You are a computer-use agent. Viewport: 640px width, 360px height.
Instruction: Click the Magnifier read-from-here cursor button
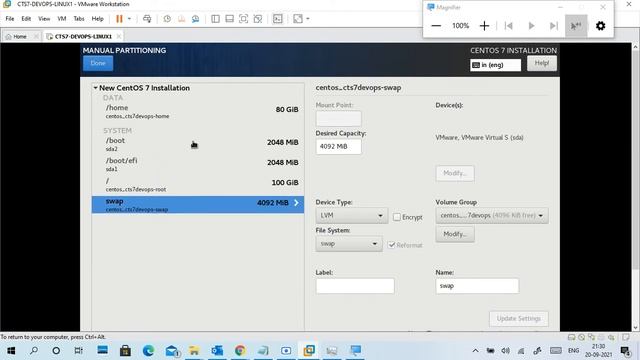tap(576, 26)
